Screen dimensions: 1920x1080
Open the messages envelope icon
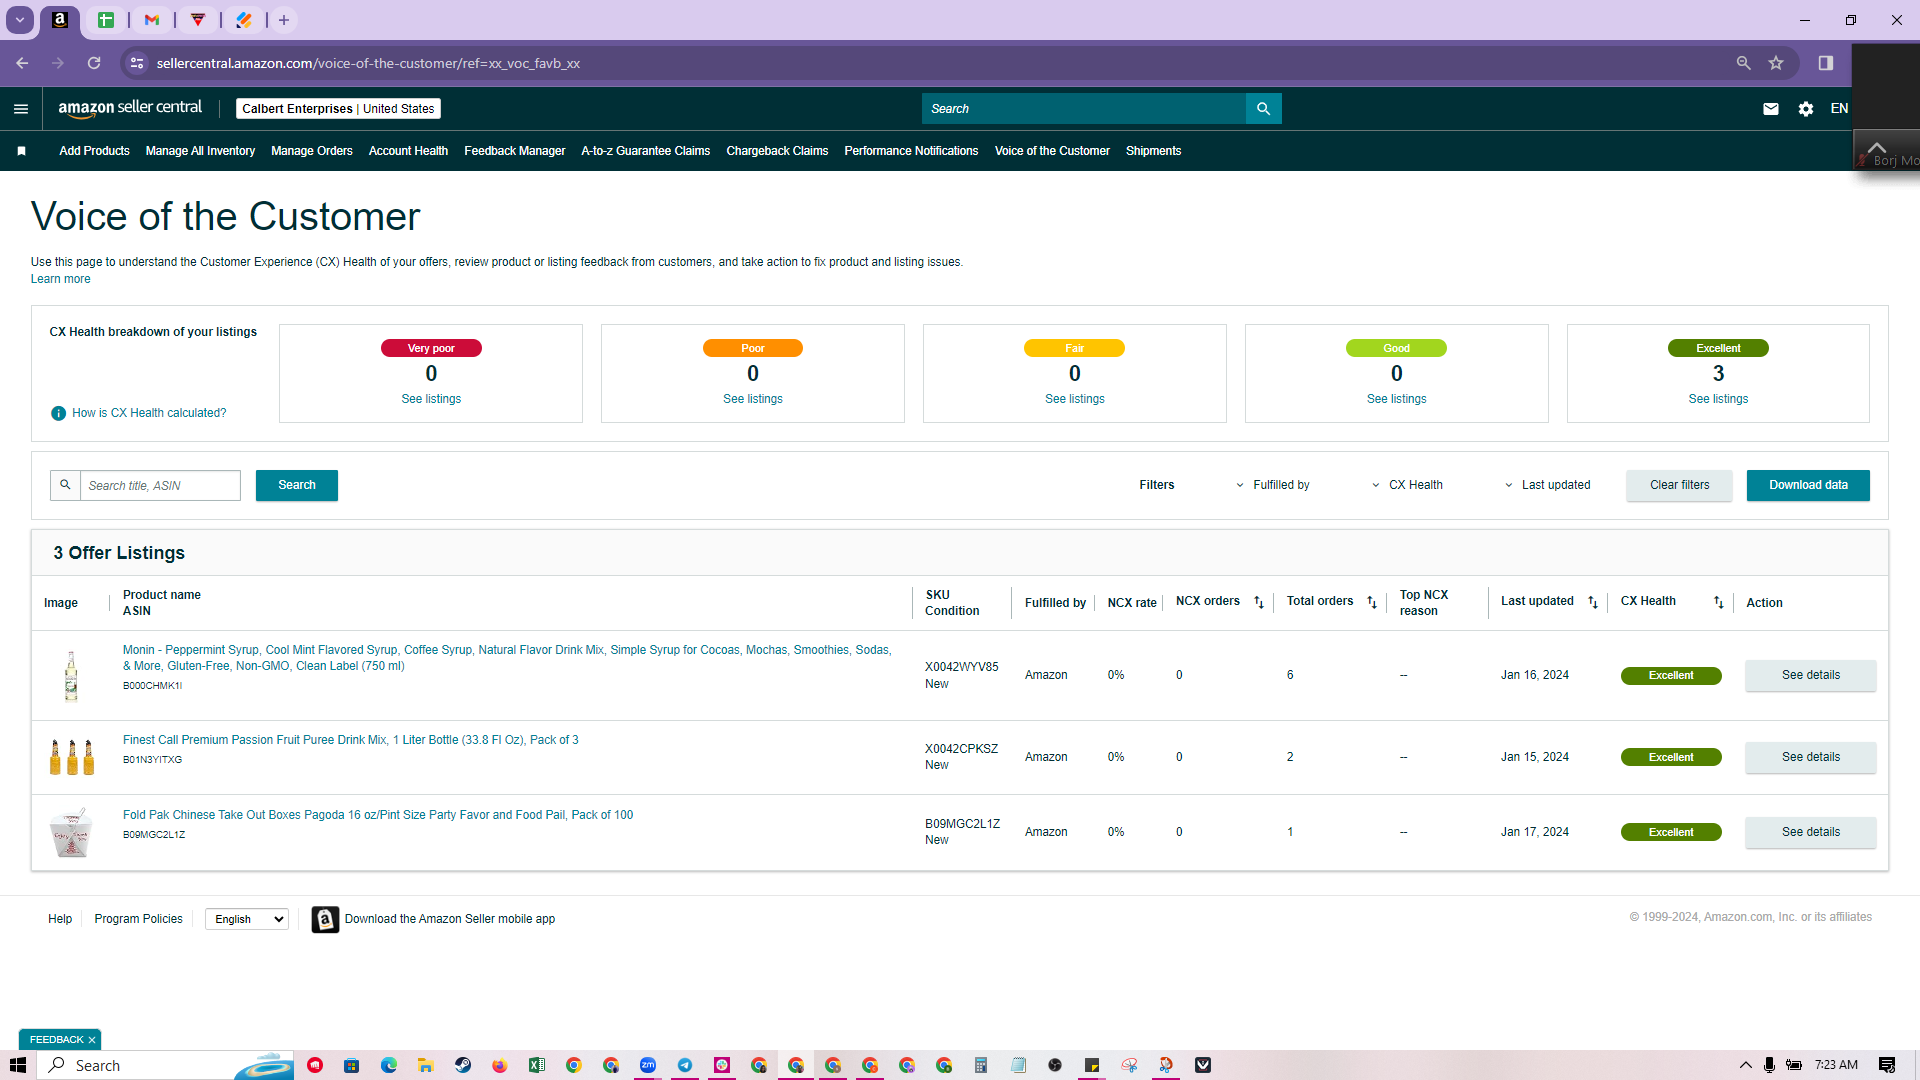pyautogui.click(x=1770, y=109)
